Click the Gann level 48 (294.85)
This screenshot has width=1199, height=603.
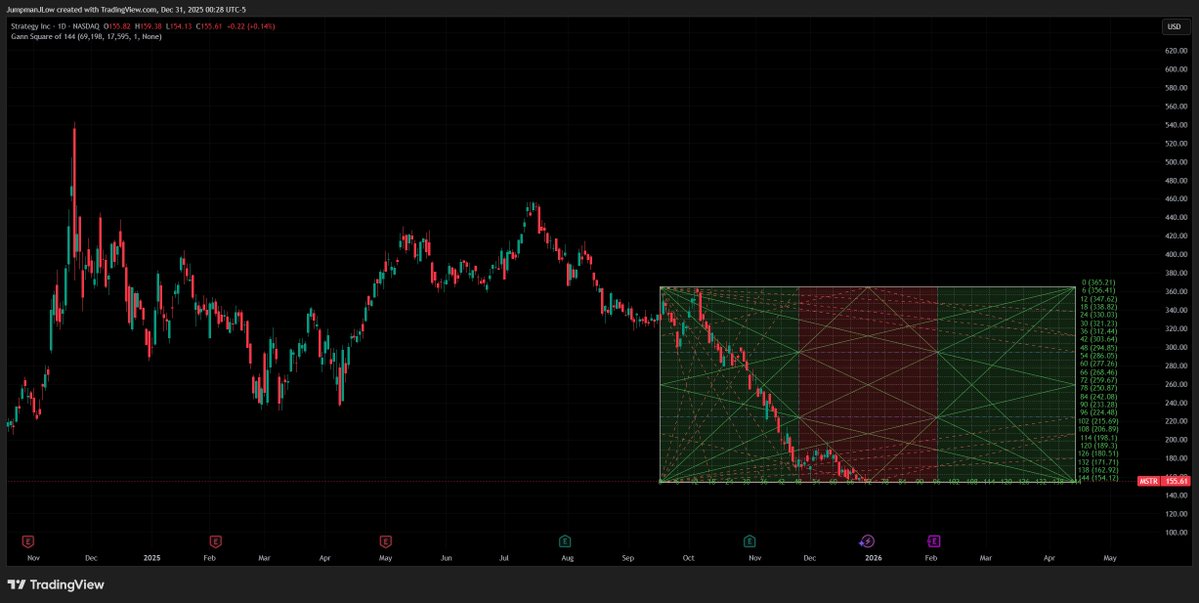pyautogui.click(x=1099, y=348)
